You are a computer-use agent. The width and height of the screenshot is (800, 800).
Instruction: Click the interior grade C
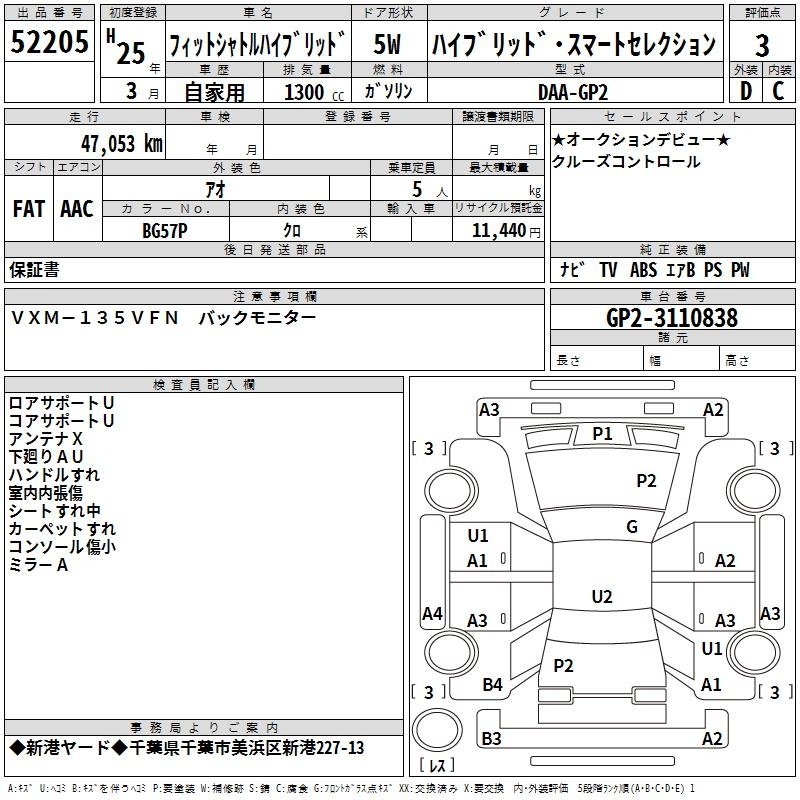tap(778, 91)
